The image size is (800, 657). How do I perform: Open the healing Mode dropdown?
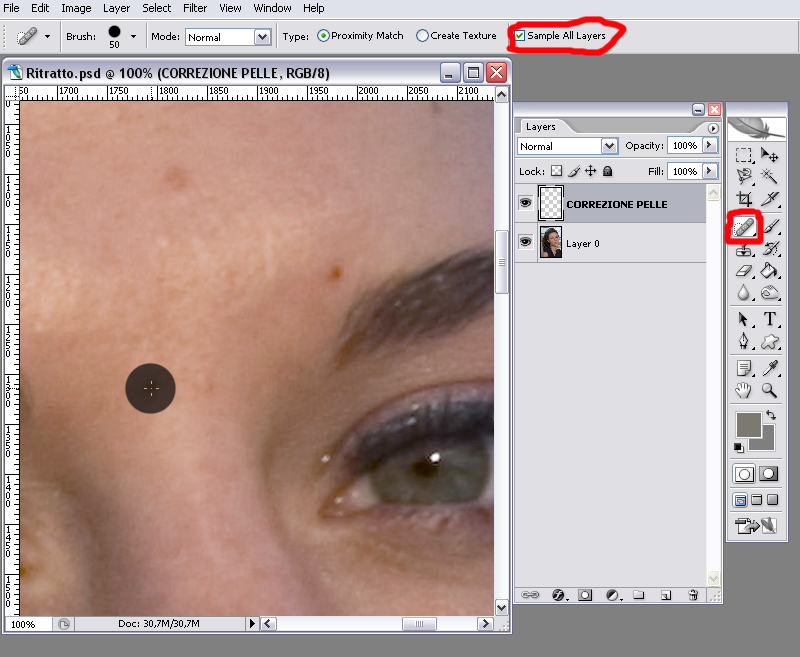pyautogui.click(x=262, y=37)
